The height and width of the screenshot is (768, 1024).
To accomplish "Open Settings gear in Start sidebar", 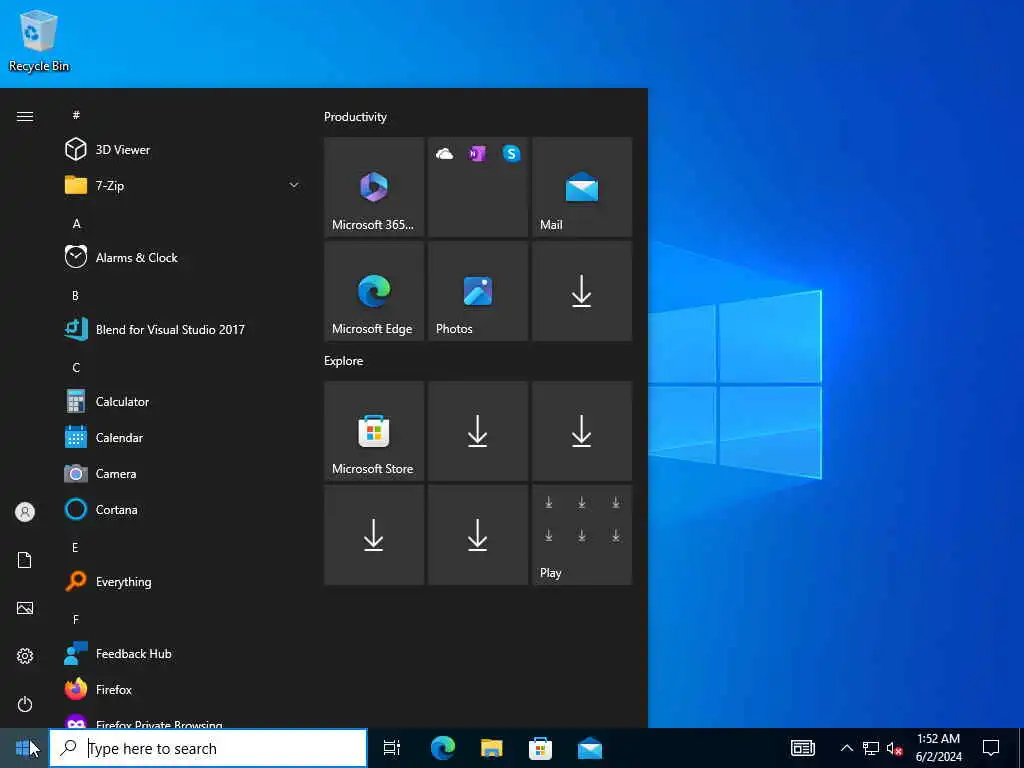I will click(25, 656).
